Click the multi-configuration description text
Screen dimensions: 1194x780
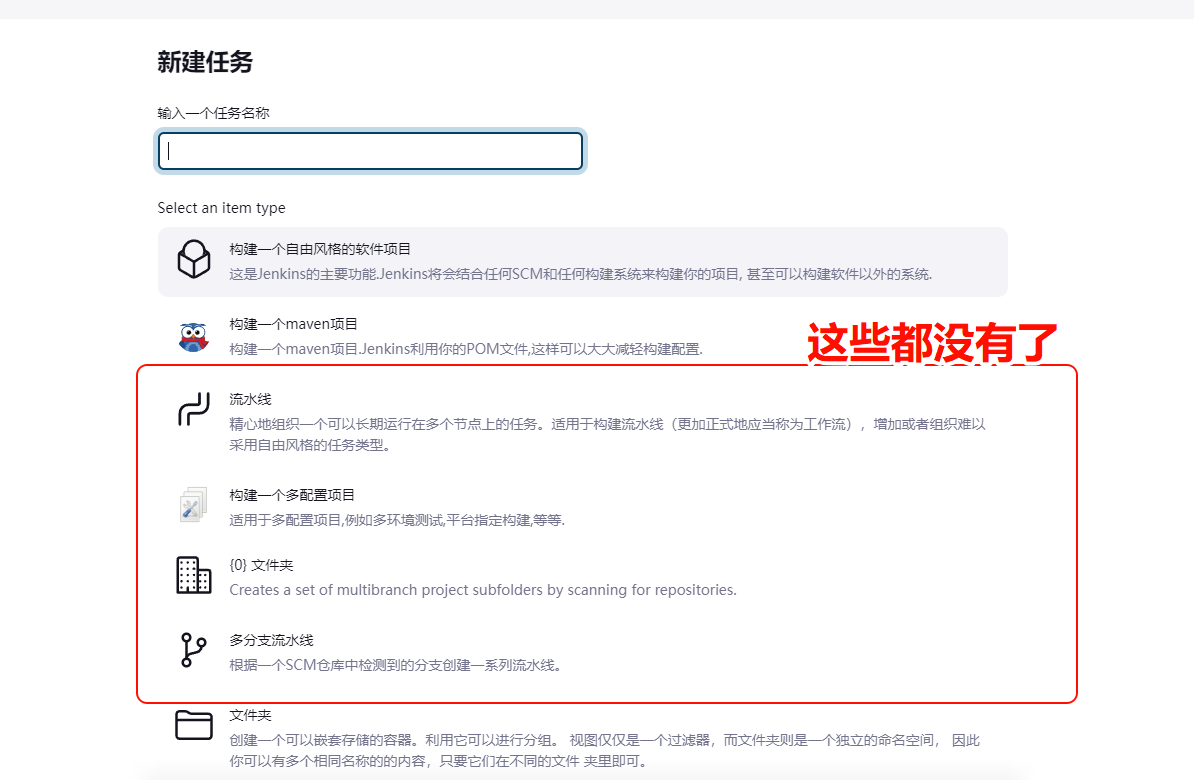(x=397, y=520)
